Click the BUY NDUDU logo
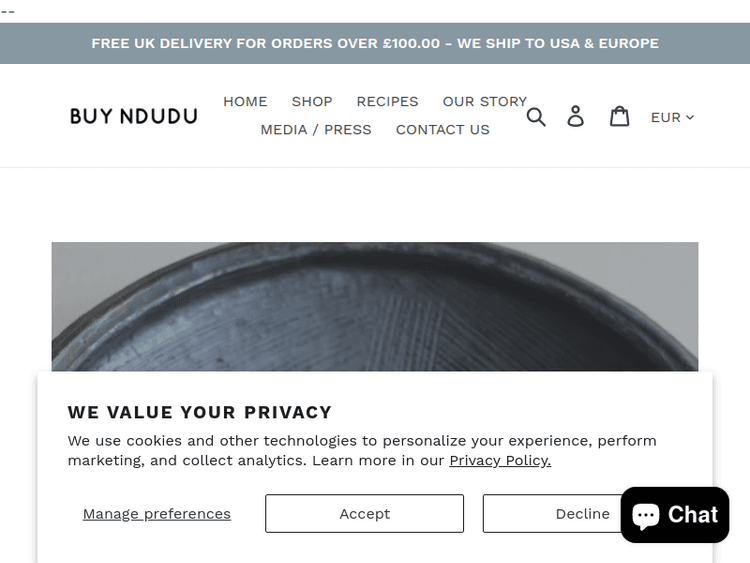Viewport: 750px width, 563px height. pyautogui.click(x=134, y=116)
